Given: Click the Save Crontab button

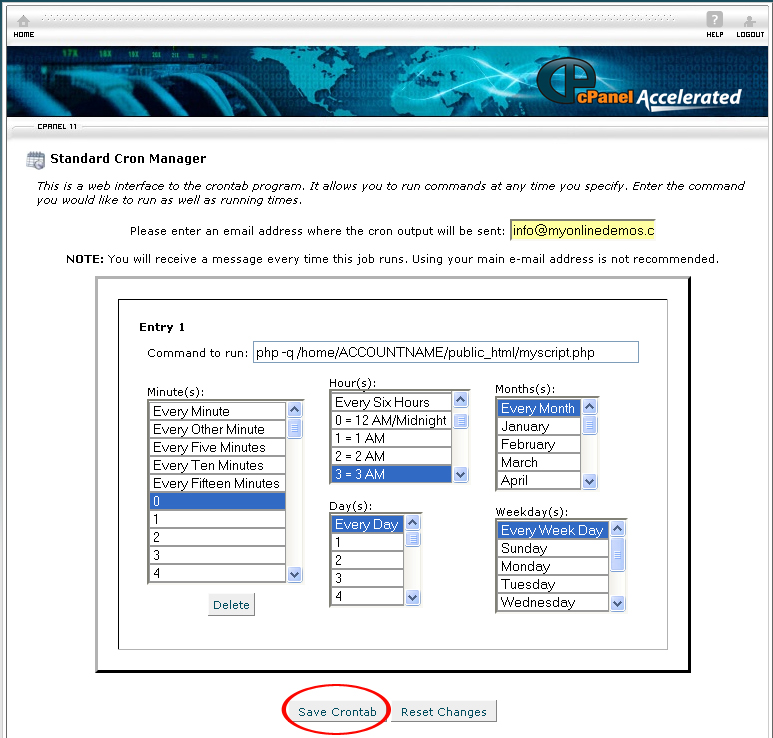Looking at the screenshot, I should tap(337, 711).
